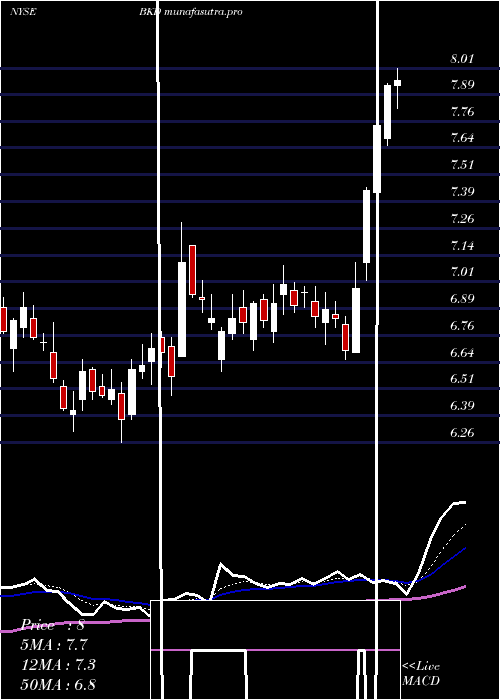Click the 7.39 price axis label
The height and width of the screenshot is (700, 500).
(462, 192)
